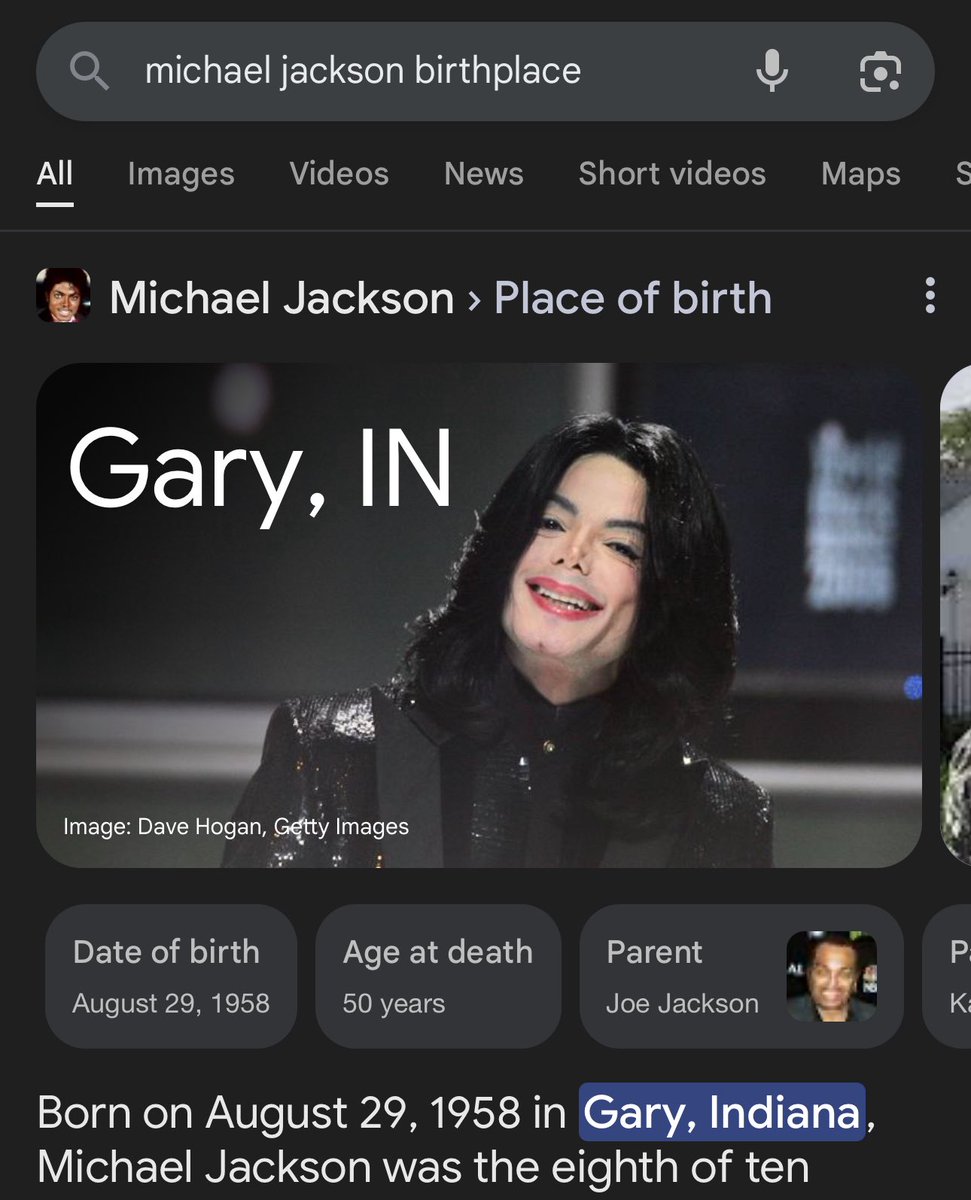Tap the Dave Hogan, Getty Images credit
Viewport: 971px width, 1200px height.
[236, 827]
